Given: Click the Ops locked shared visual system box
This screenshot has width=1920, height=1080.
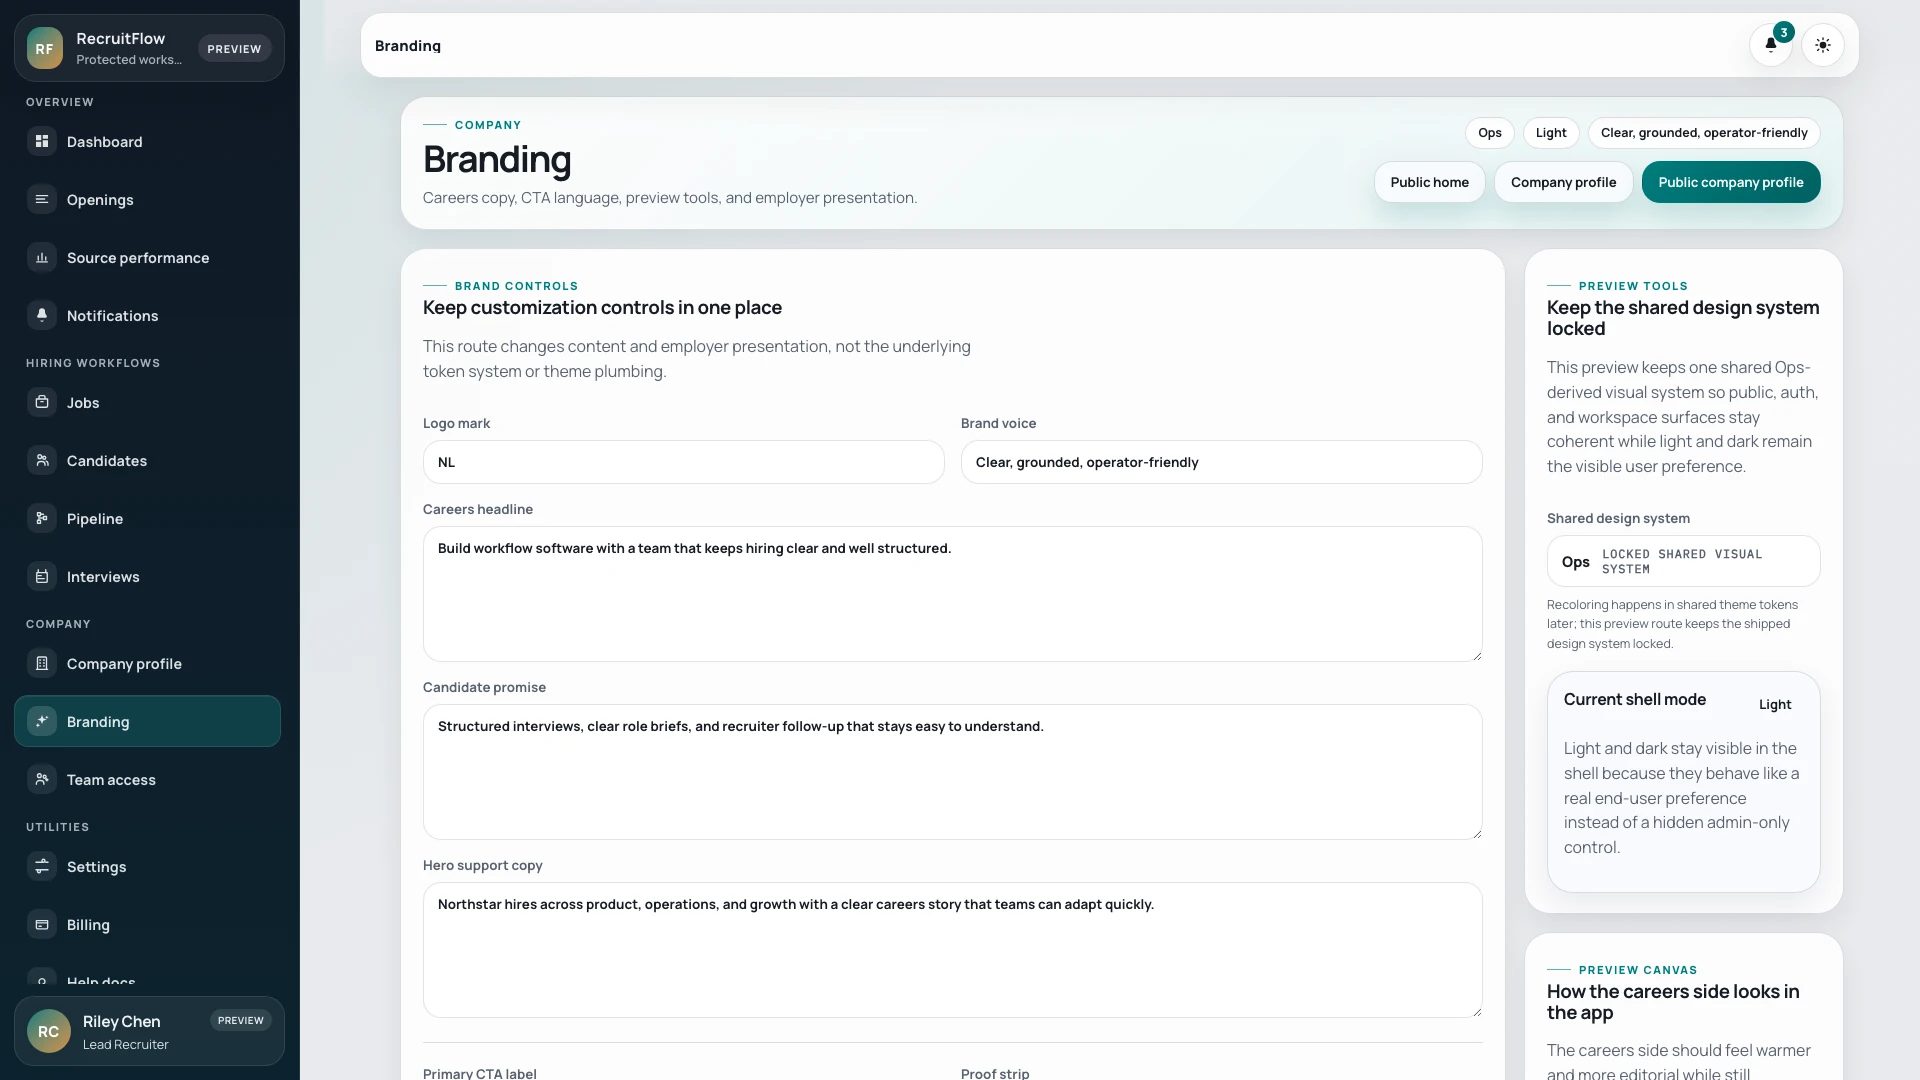Looking at the screenshot, I should [x=1683, y=561].
